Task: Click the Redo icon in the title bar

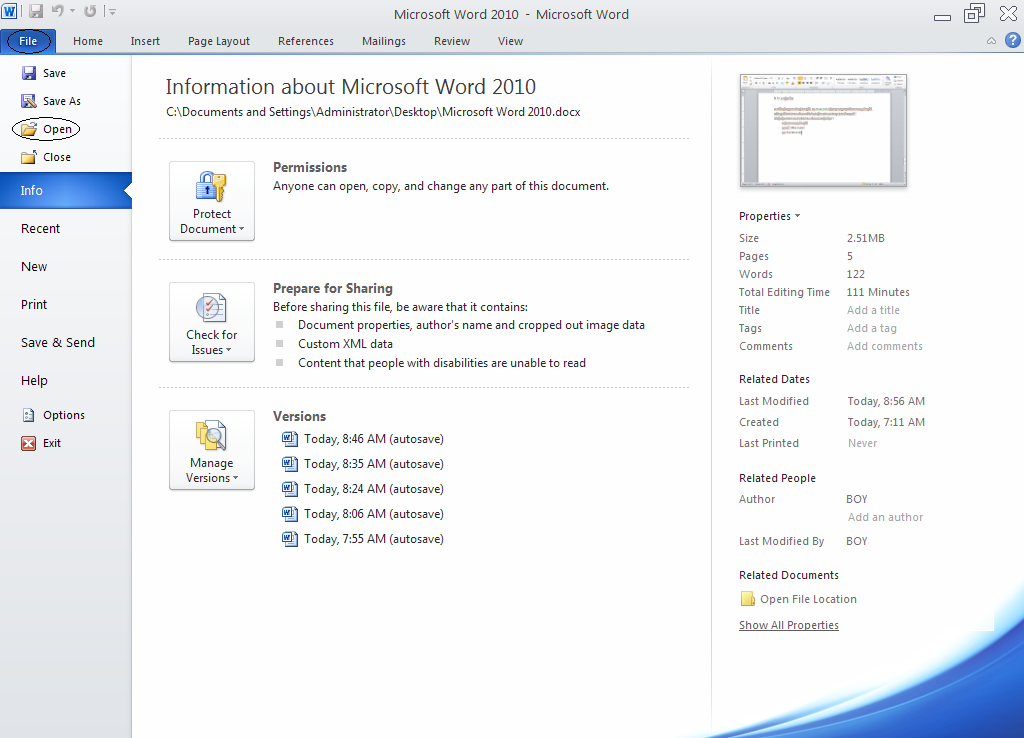Action: [x=90, y=11]
